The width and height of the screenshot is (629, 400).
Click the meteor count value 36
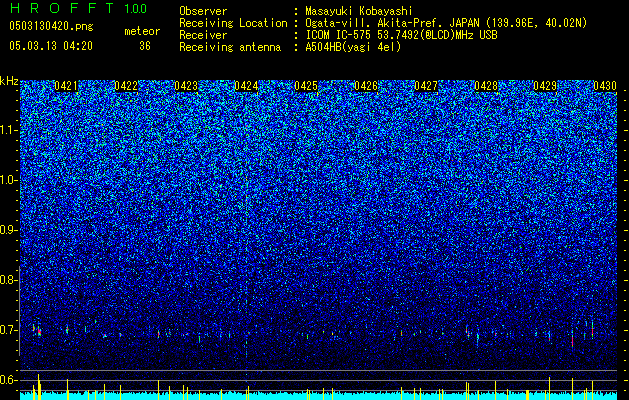145,46
